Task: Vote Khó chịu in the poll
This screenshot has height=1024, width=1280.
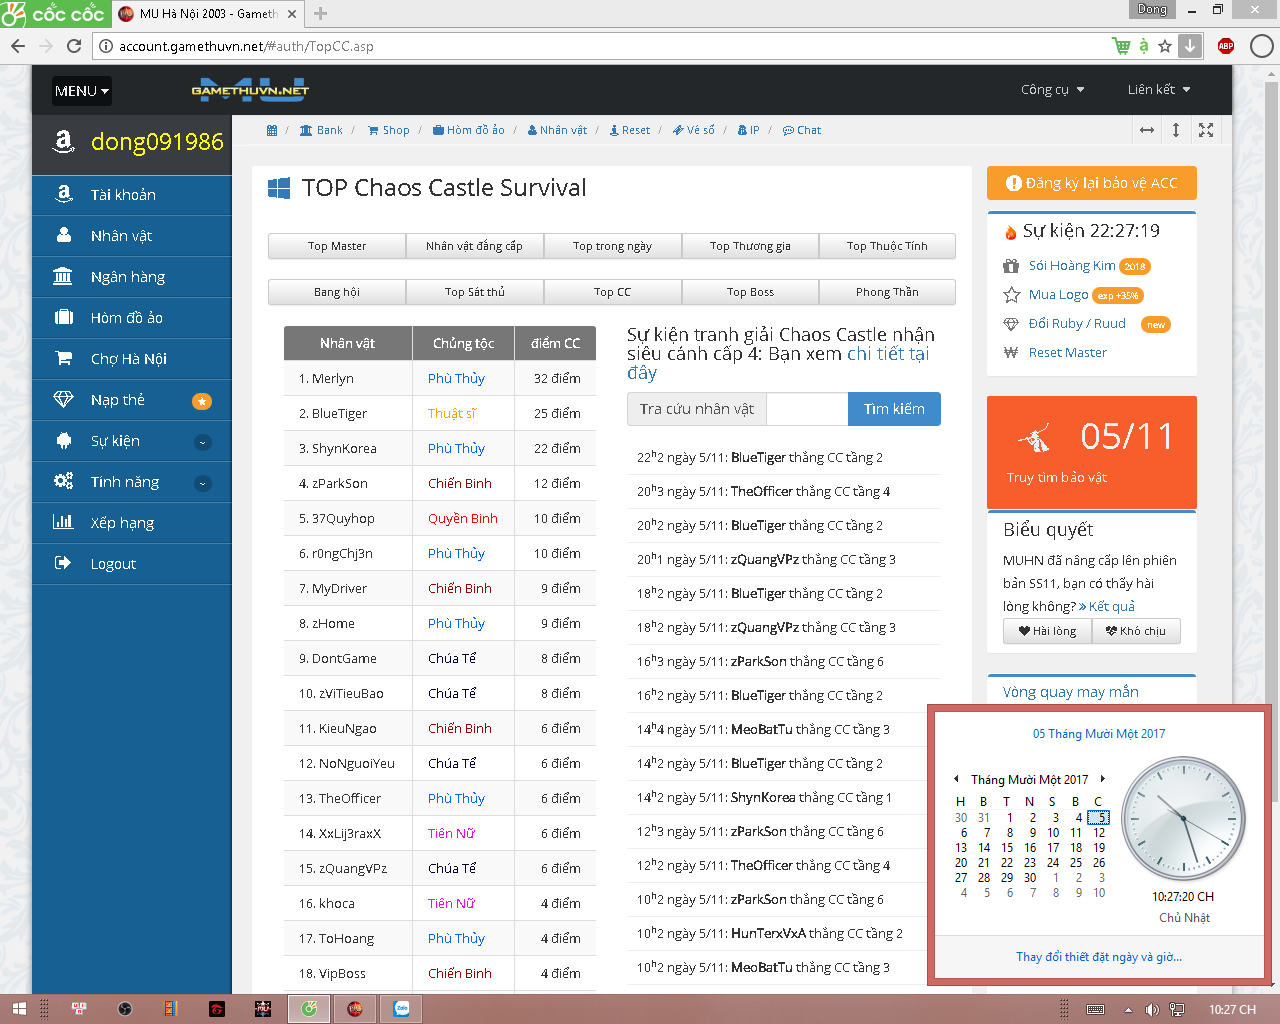Action: click(1135, 631)
